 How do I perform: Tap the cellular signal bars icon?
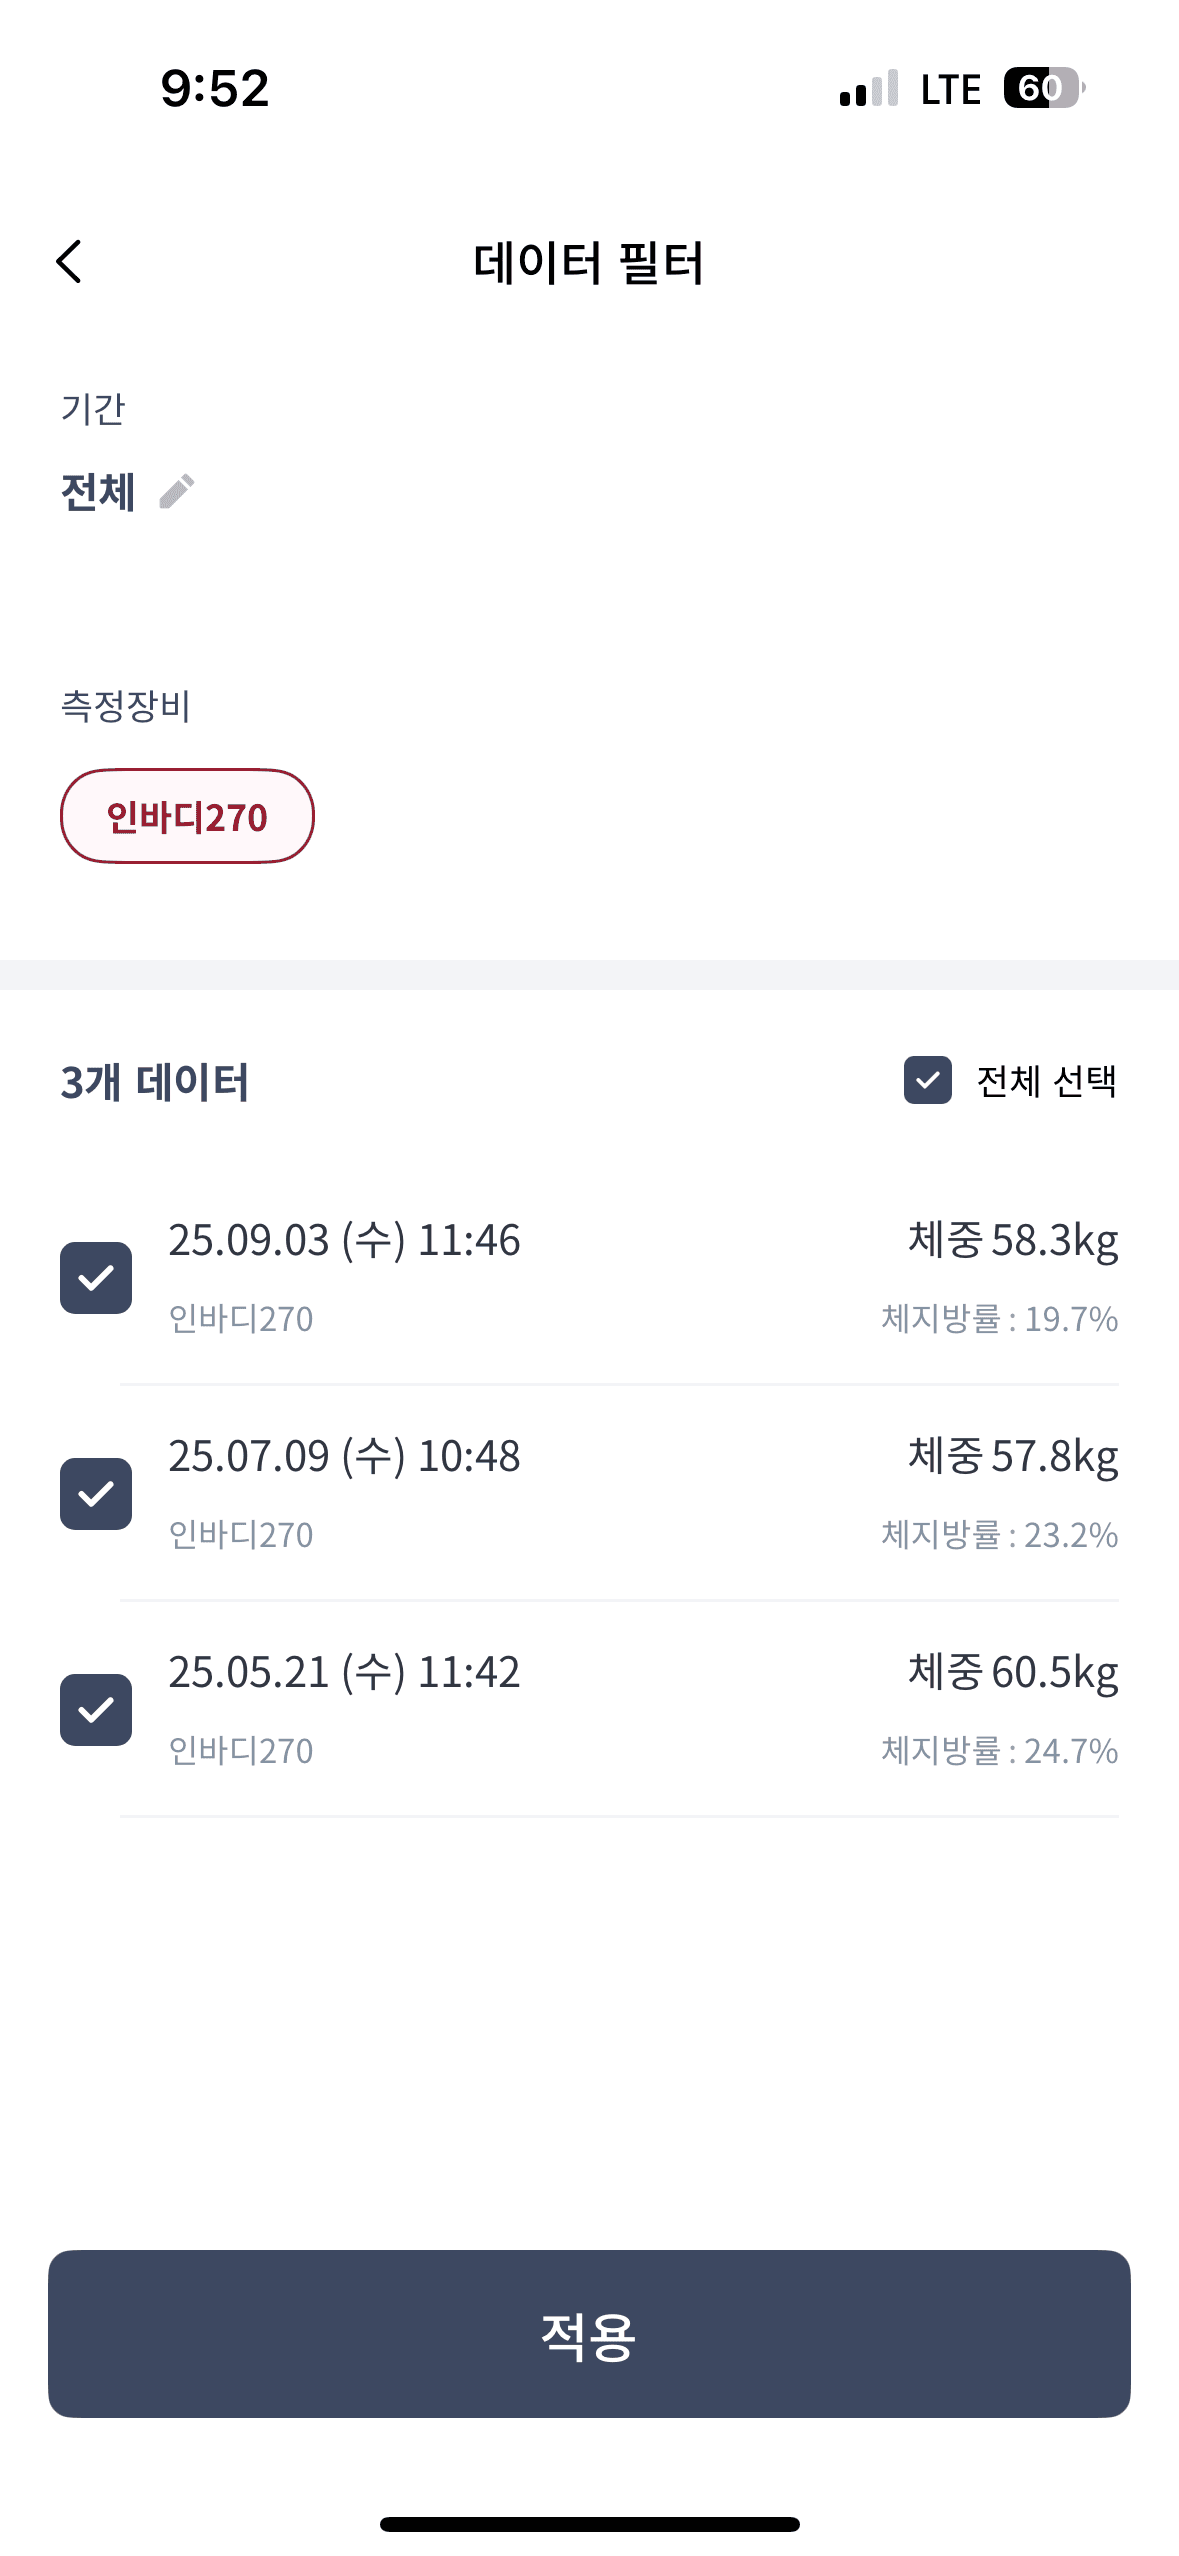(869, 89)
